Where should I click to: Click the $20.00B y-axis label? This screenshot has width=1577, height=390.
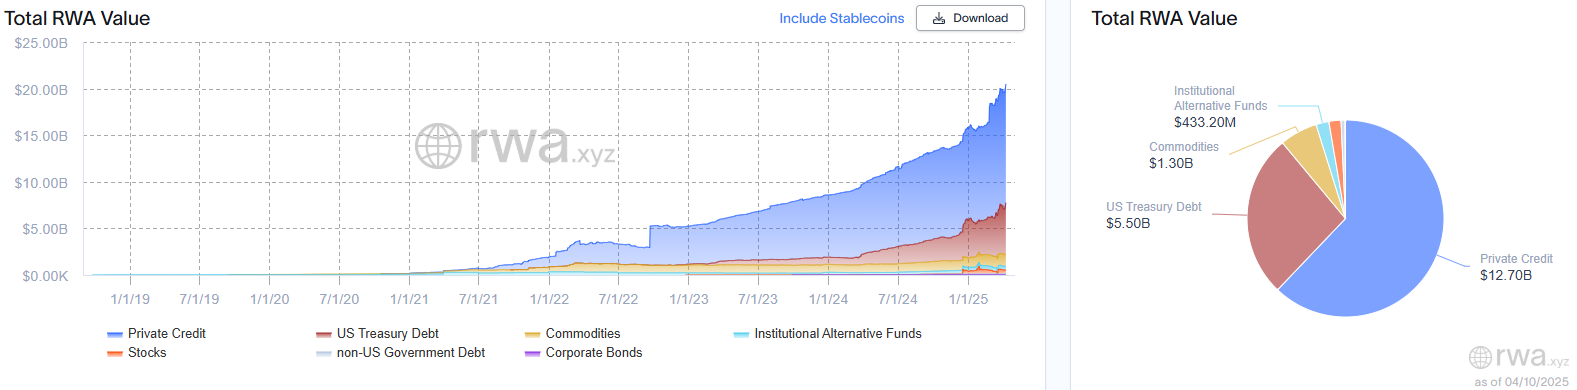(x=41, y=90)
